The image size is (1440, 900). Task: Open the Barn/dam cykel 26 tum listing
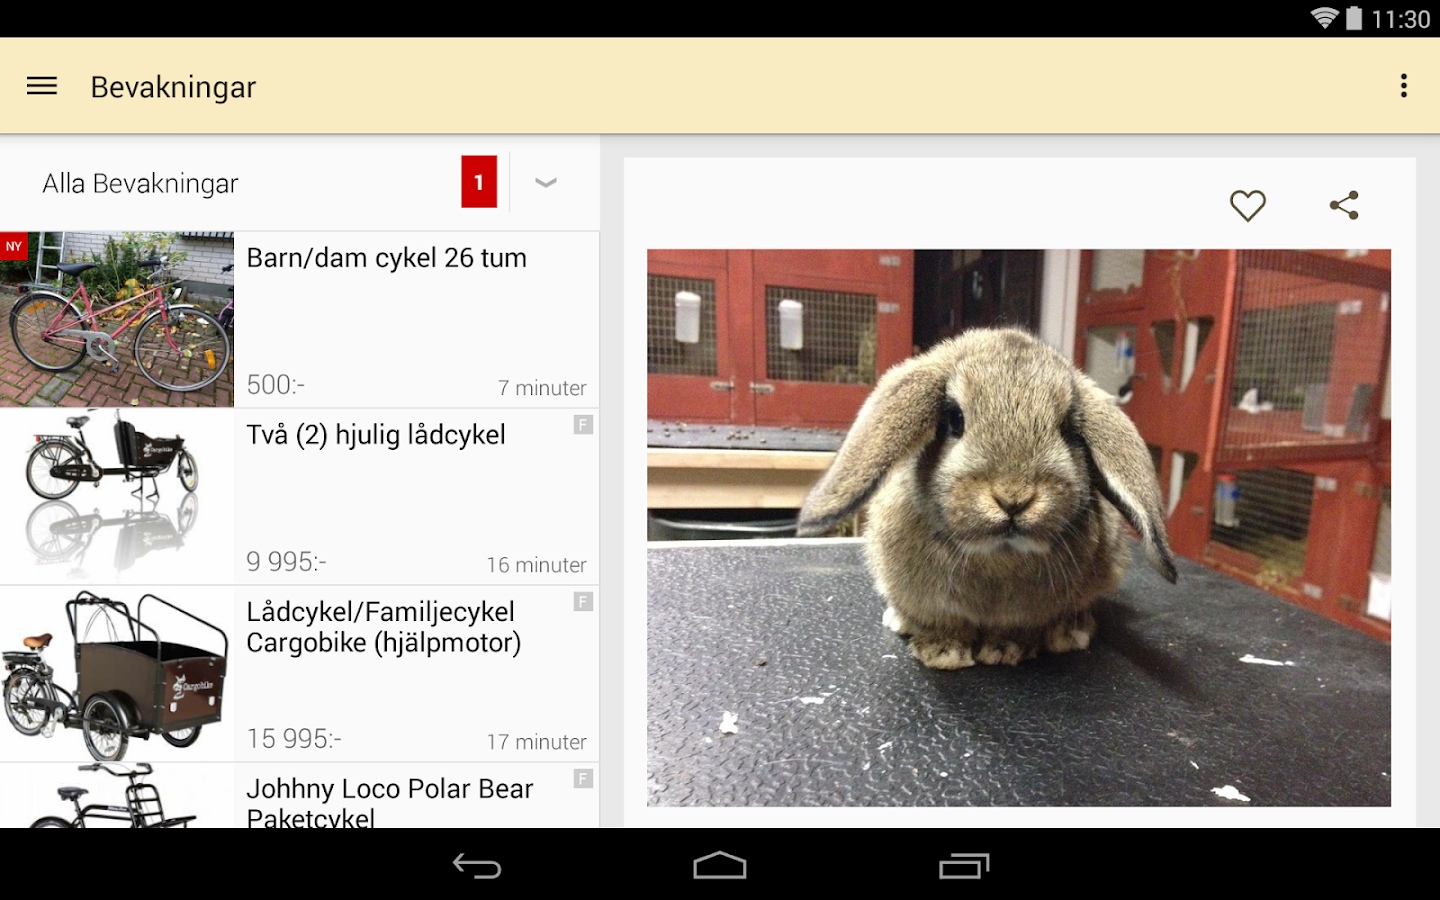388,257
